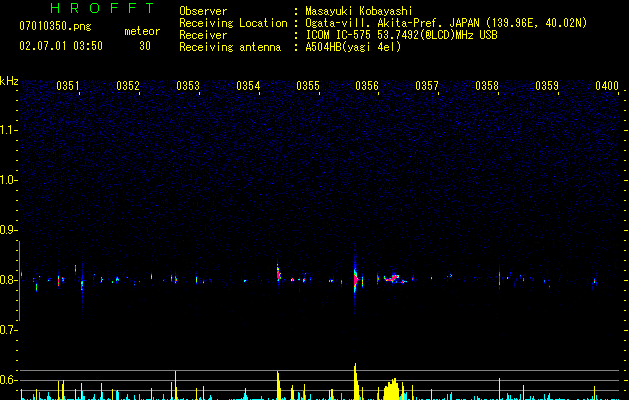Click the 'Receiver' field label
This screenshot has width=629, height=400.
(203, 35)
